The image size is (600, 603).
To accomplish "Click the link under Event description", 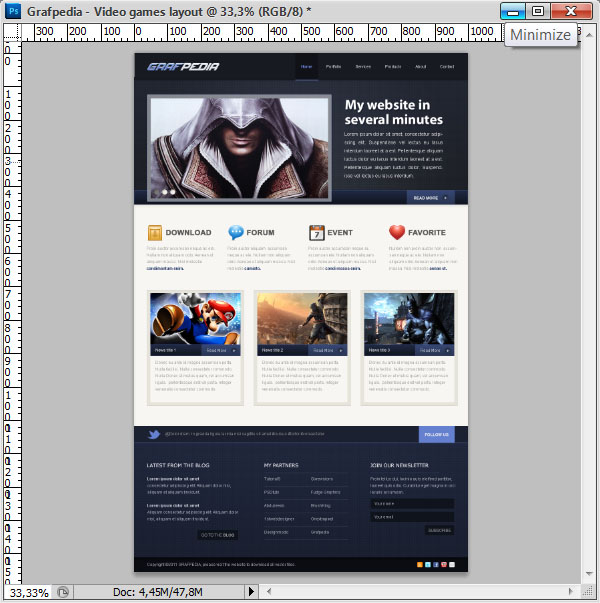I will point(343,268).
